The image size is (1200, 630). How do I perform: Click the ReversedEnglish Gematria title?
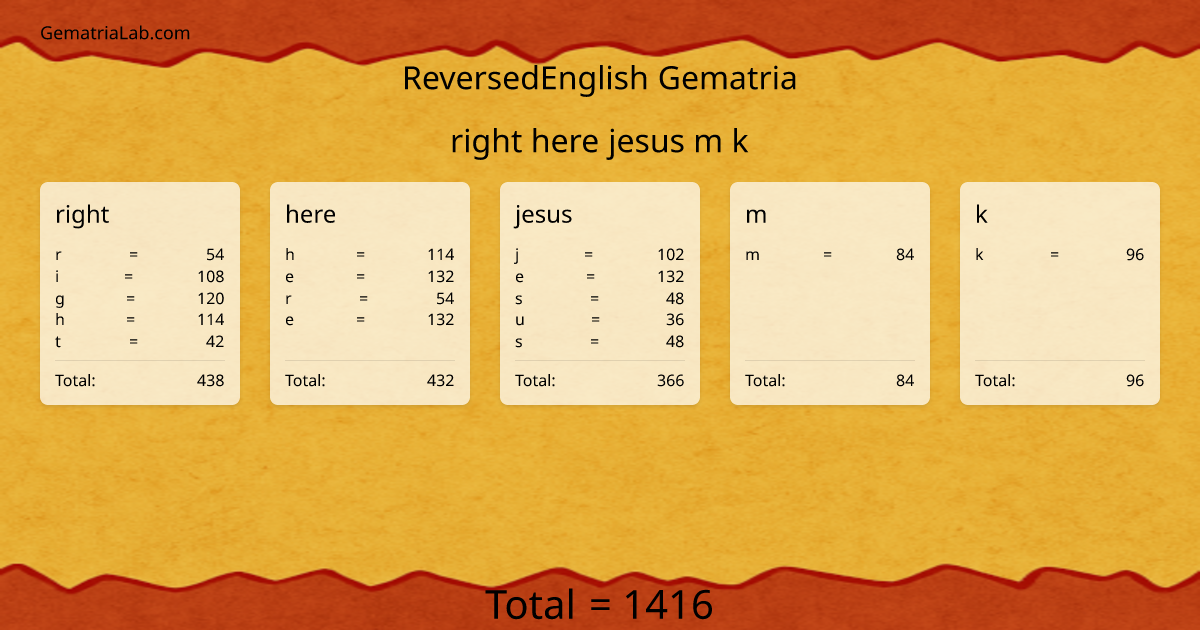(x=600, y=78)
